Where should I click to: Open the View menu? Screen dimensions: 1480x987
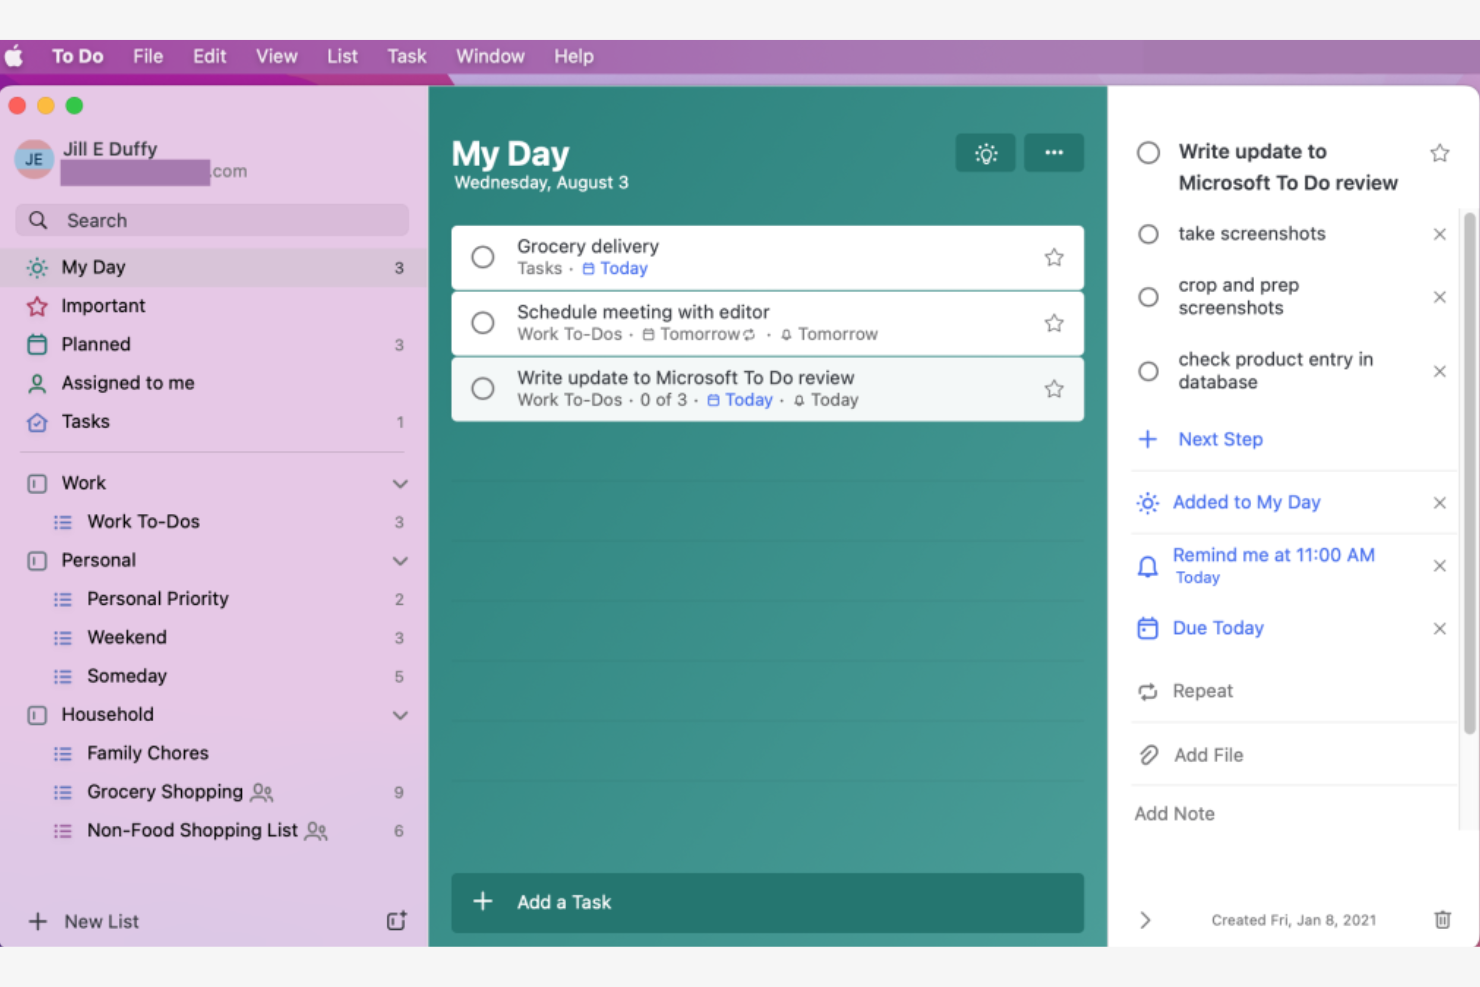pyautogui.click(x=277, y=57)
